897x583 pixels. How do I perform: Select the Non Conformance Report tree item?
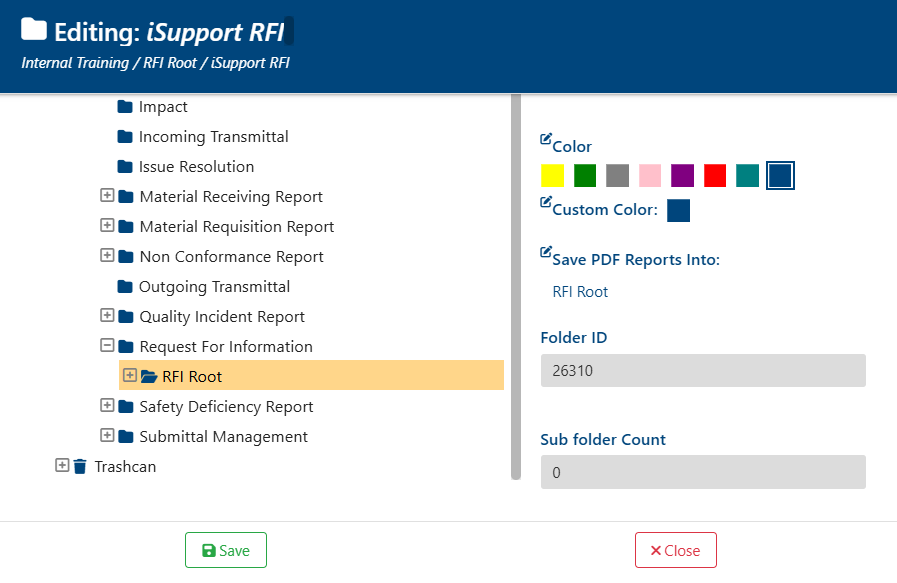coord(231,257)
